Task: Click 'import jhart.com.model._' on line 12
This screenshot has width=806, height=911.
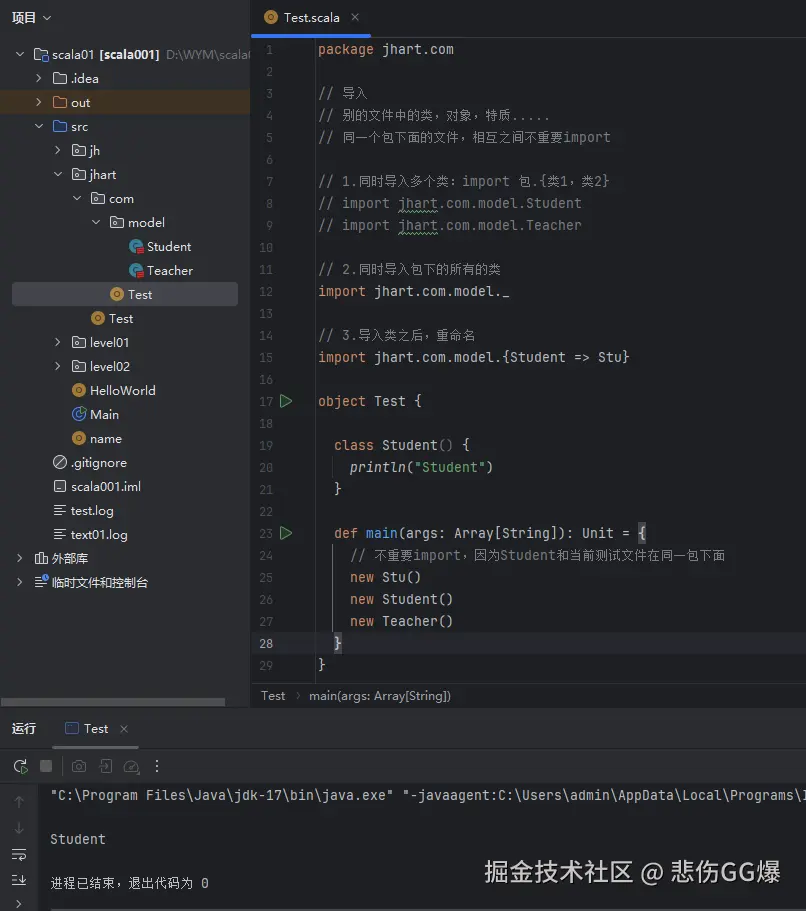Action: [414, 291]
